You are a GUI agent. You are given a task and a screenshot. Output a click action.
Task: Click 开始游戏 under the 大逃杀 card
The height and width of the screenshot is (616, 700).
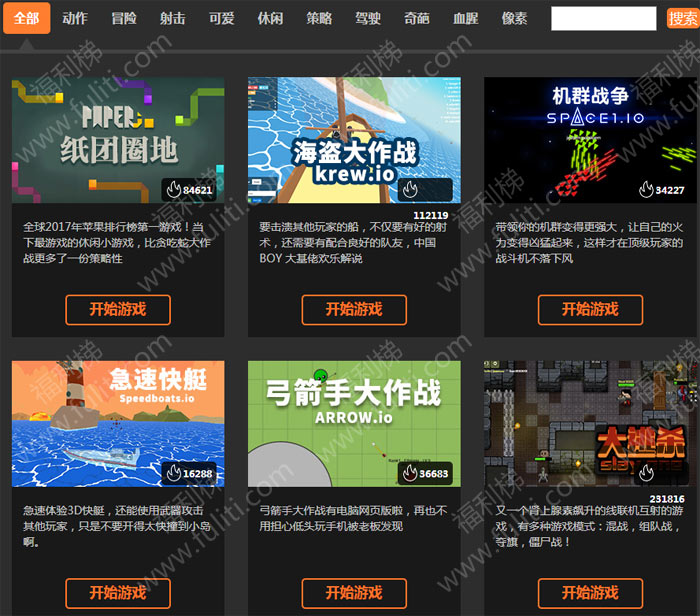coord(590,593)
